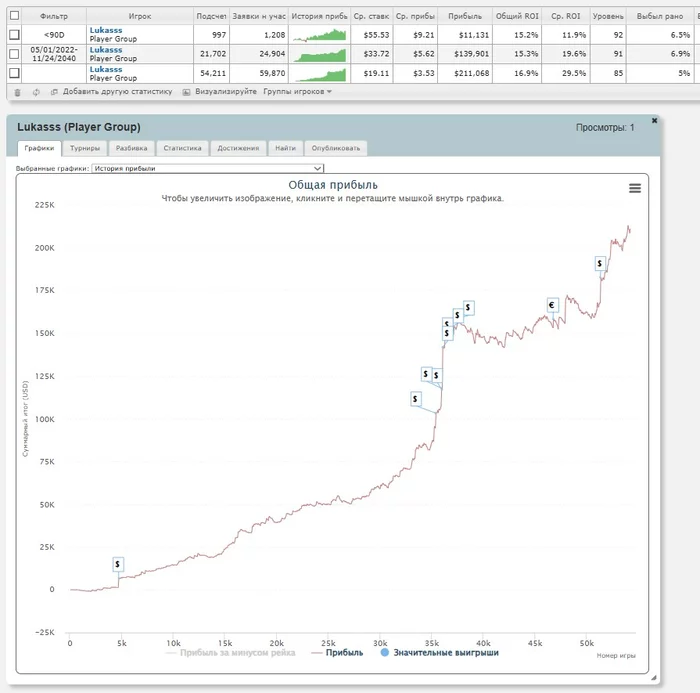The height and width of the screenshot is (693, 700).
Task: Toggle 'Прибыль' legend series
Action: (338, 653)
